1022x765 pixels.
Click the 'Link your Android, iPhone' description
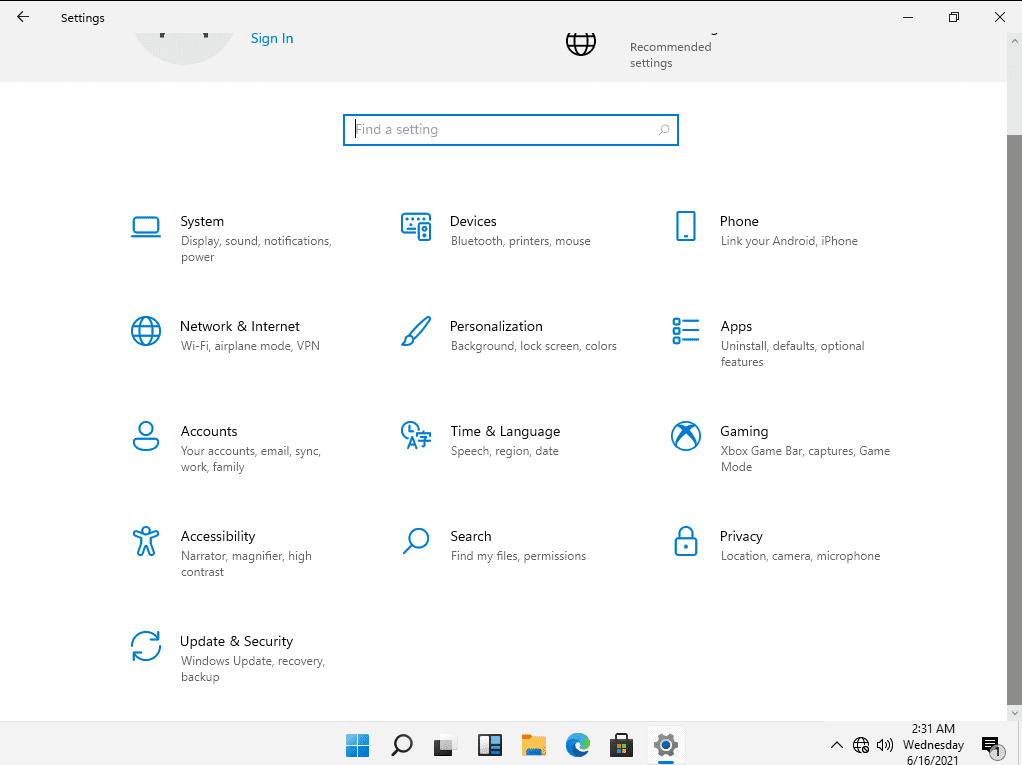[789, 241]
